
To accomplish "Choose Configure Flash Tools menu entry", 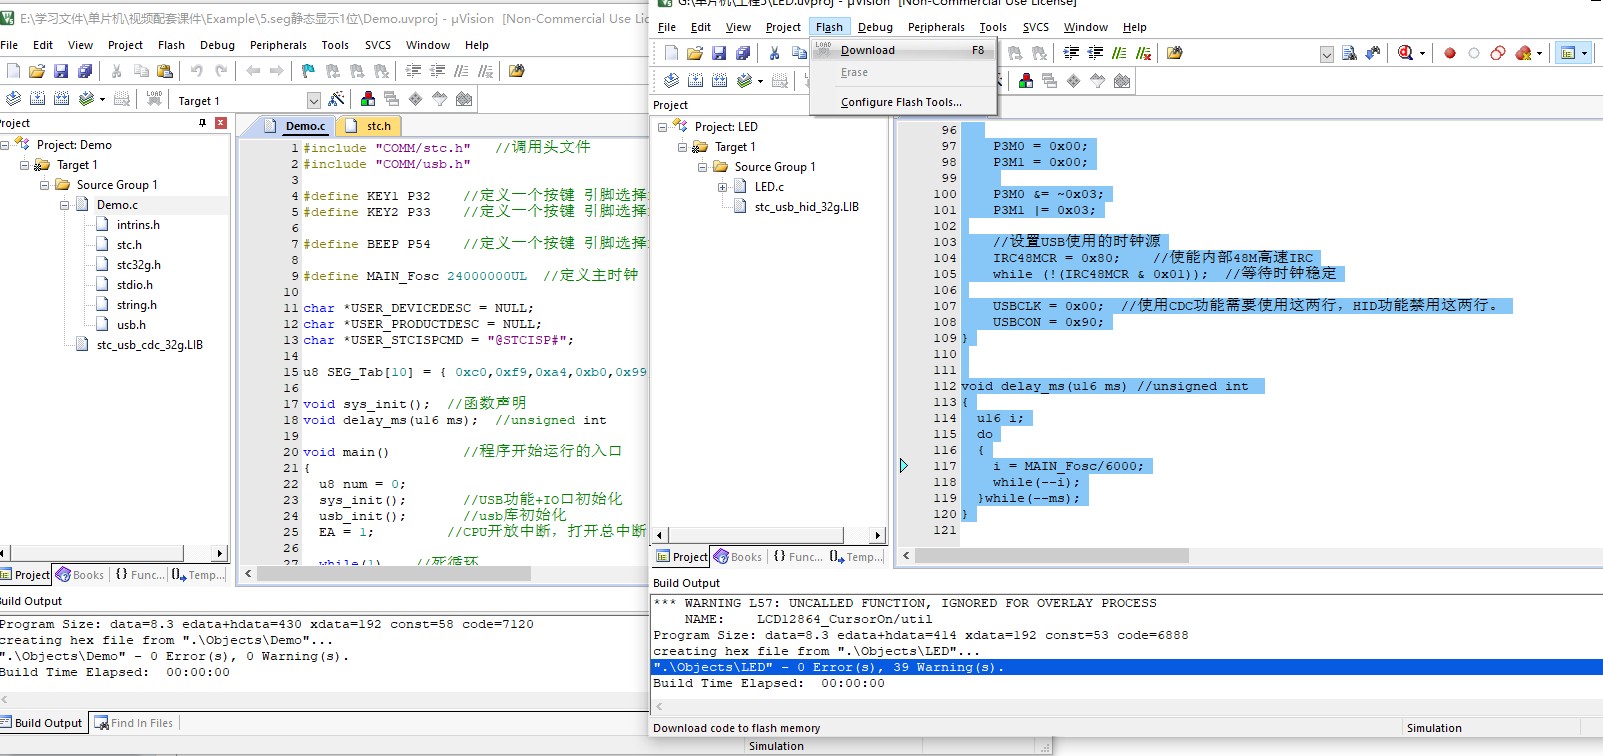I will 900,102.
